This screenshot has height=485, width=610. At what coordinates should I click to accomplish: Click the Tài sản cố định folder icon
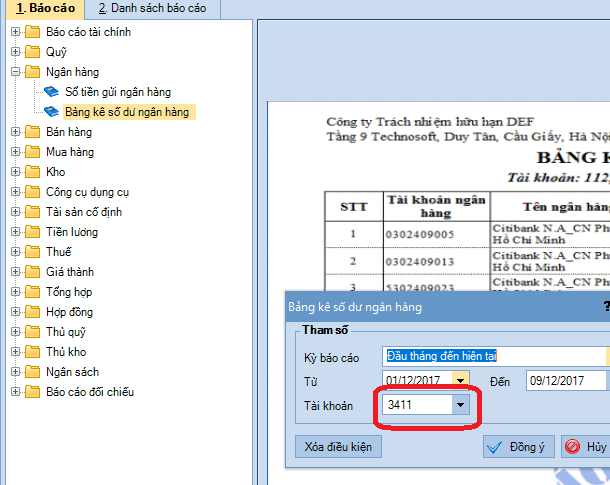click(x=32, y=212)
